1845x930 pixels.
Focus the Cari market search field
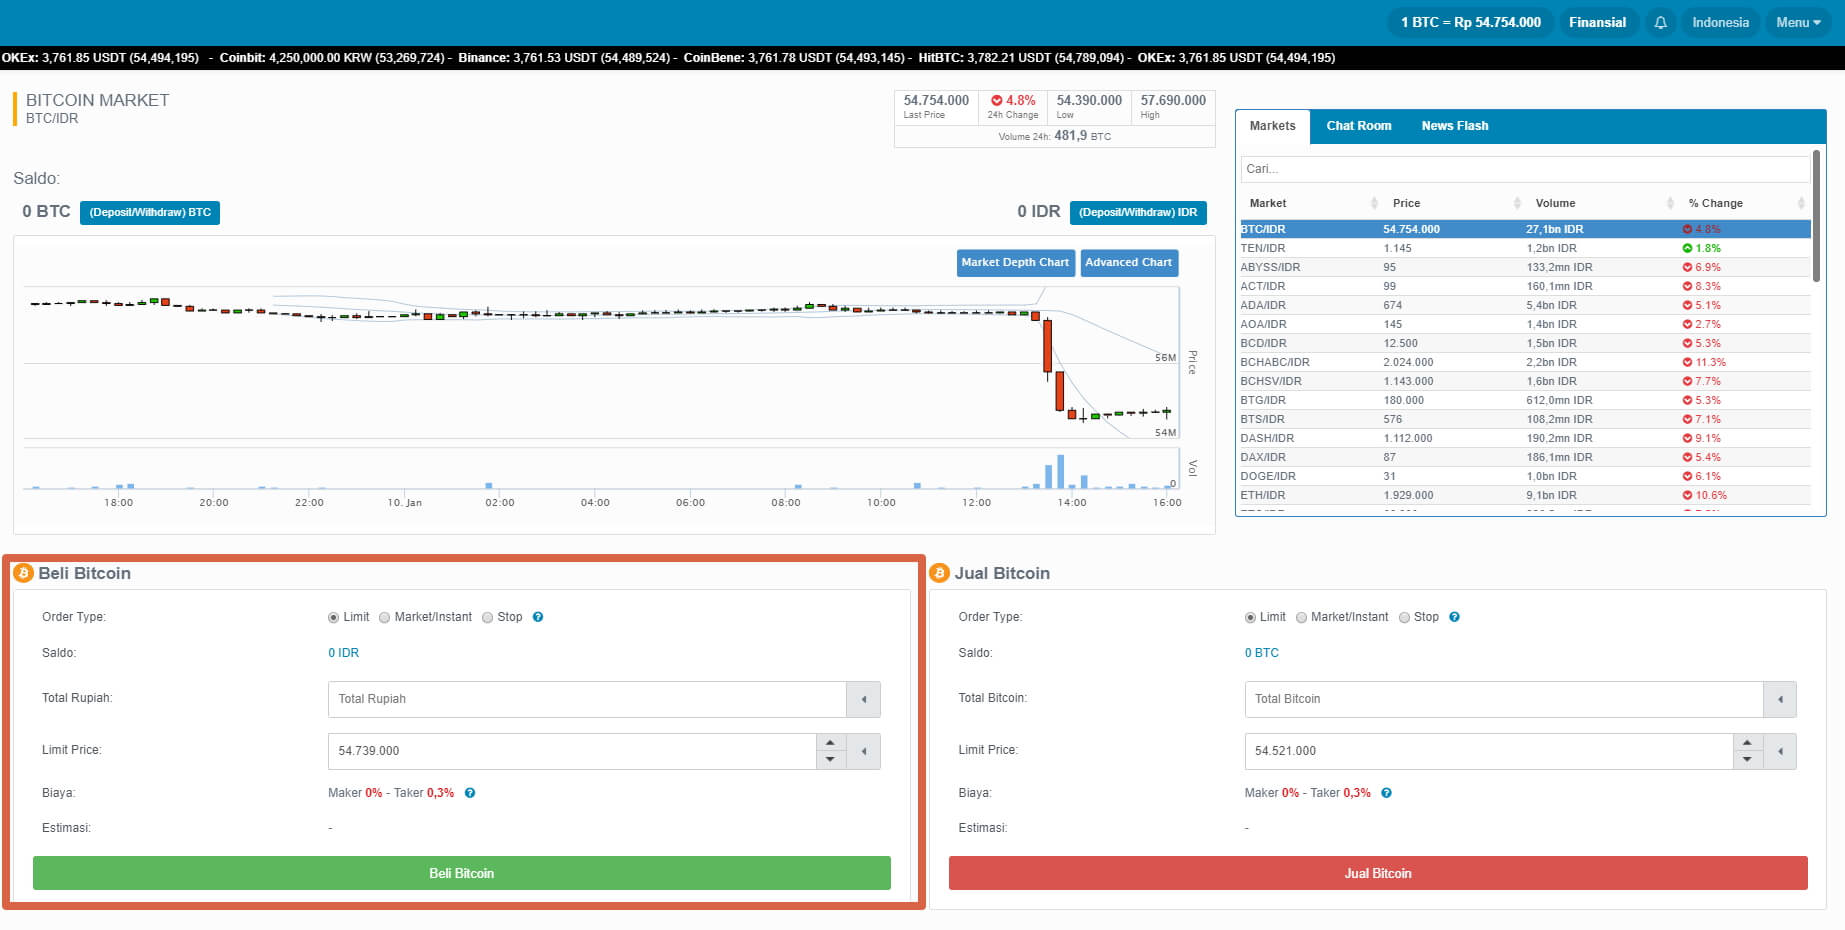(x=1525, y=169)
